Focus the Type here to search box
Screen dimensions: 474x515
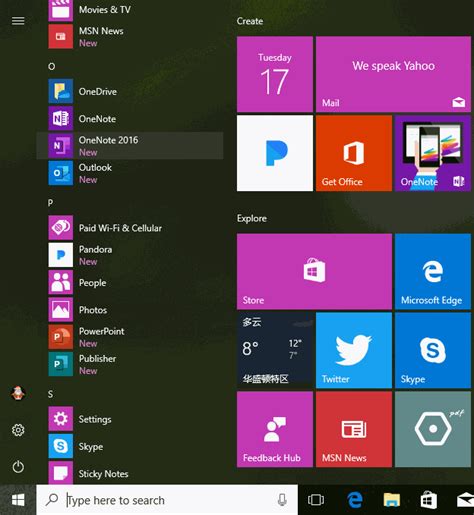[167, 500]
